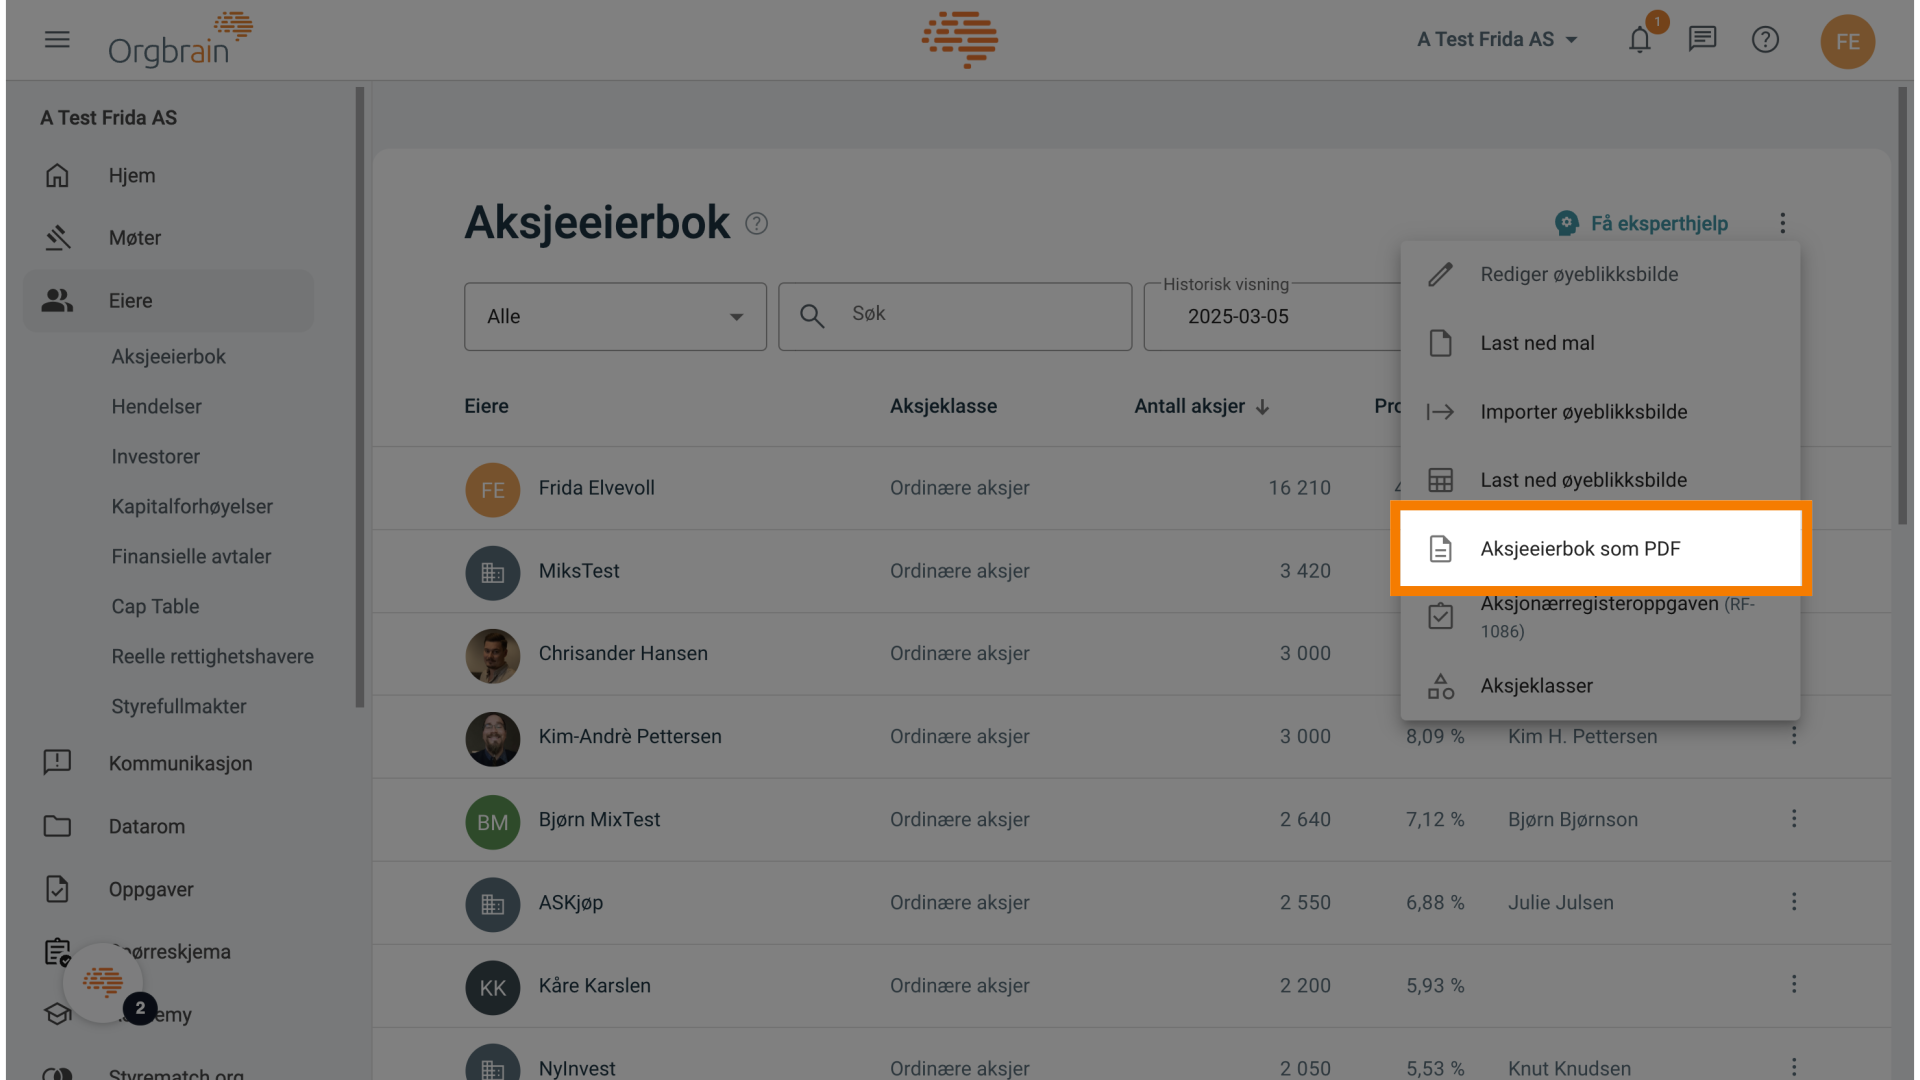Open the hamburger navigation menu
The width and height of the screenshot is (1920, 1080).
click(57, 40)
